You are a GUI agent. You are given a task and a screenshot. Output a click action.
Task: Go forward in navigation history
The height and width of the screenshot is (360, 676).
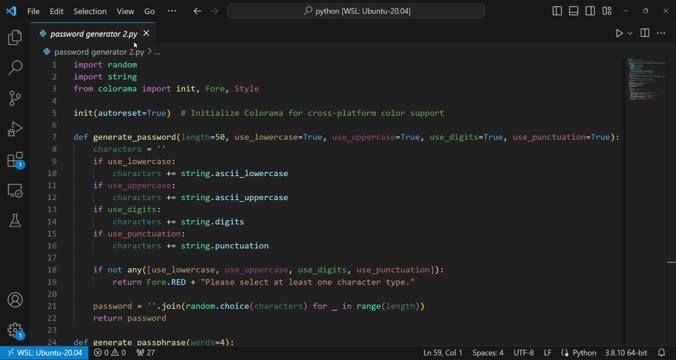pos(214,11)
